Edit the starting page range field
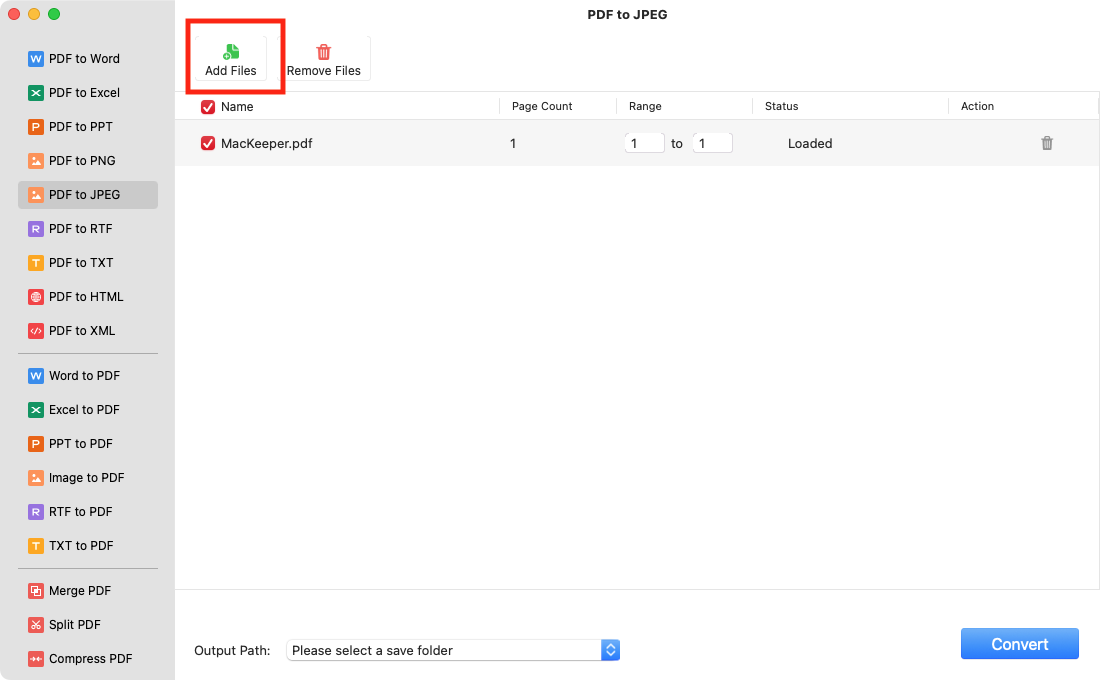The width and height of the screenshot is (1100, 680). coord(644,143)
